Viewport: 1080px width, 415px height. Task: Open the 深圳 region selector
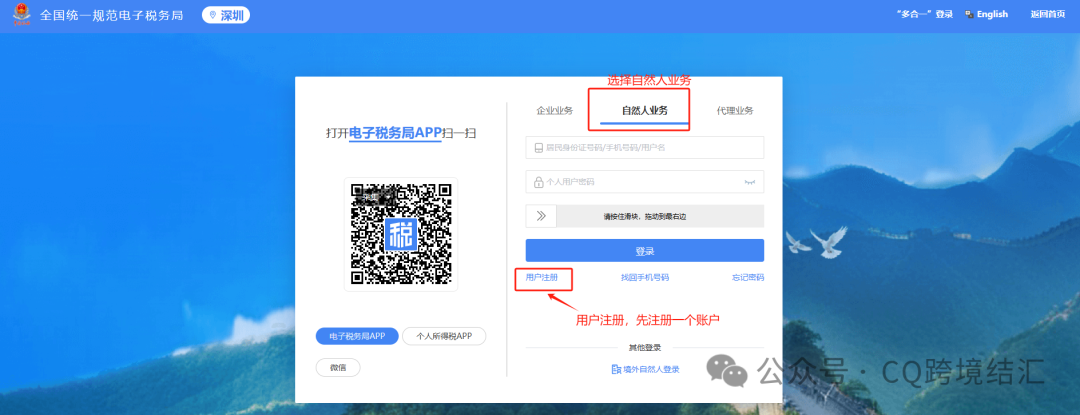tap(225, 15)
